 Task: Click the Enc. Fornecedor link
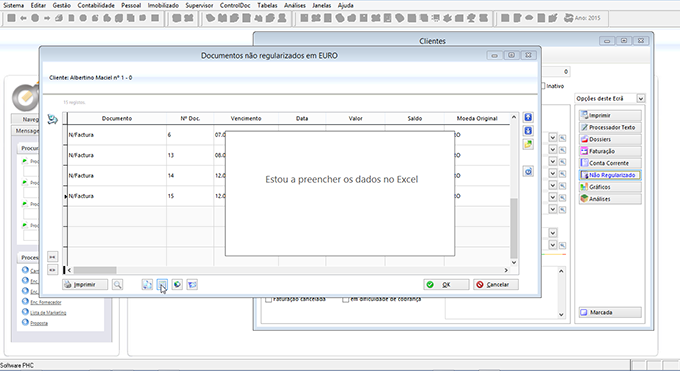[x=46, y=302]
